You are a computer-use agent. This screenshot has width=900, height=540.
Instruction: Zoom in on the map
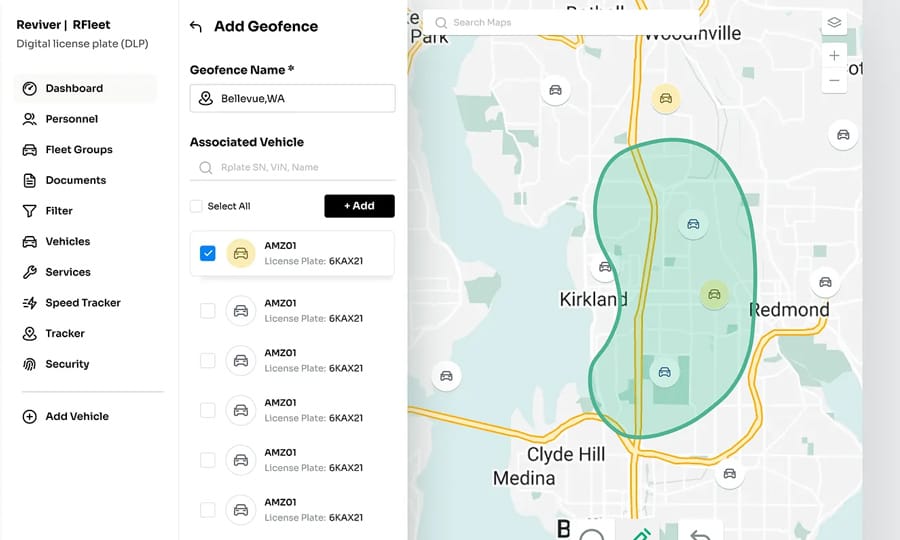click(834, 56)
